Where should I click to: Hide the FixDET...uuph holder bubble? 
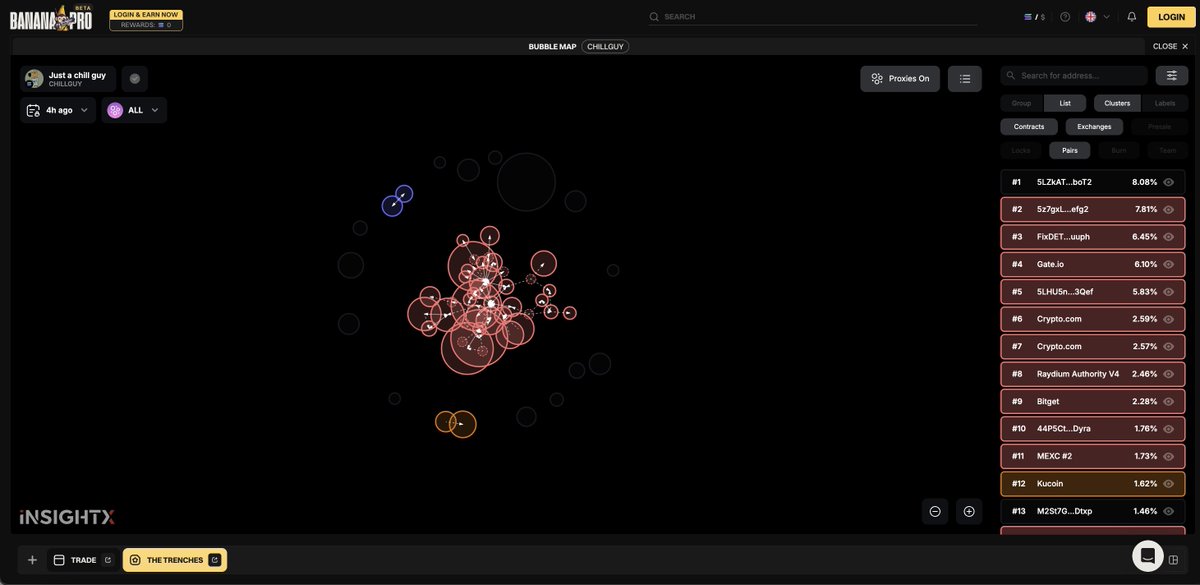[x=1168, y=237]
